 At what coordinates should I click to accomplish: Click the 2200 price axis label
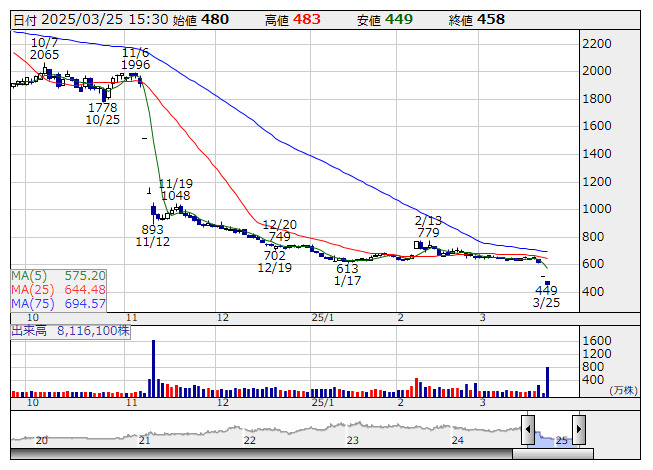click(597, 44)
